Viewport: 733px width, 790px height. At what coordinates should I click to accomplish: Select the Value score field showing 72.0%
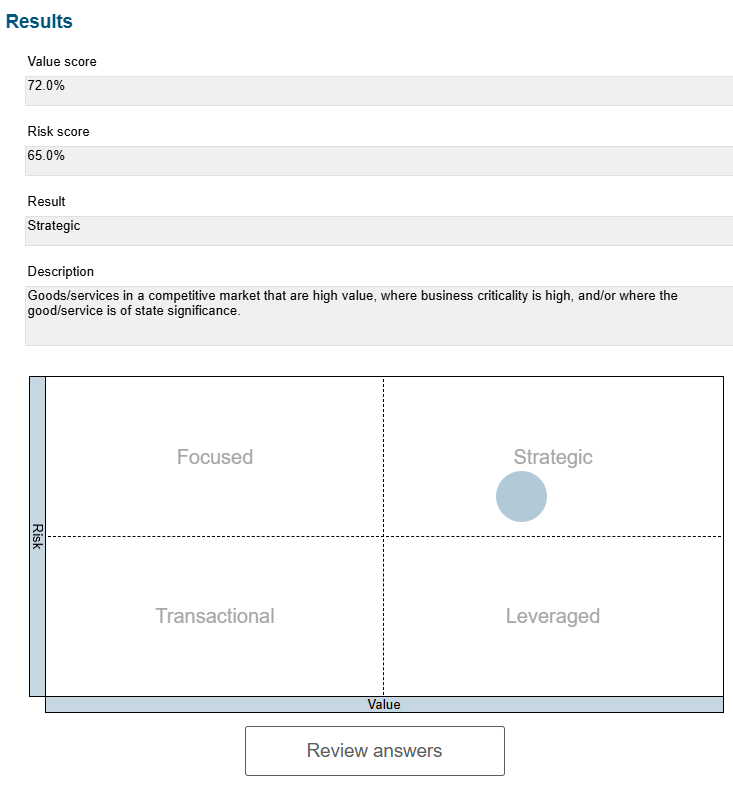(x=379, y=91)
